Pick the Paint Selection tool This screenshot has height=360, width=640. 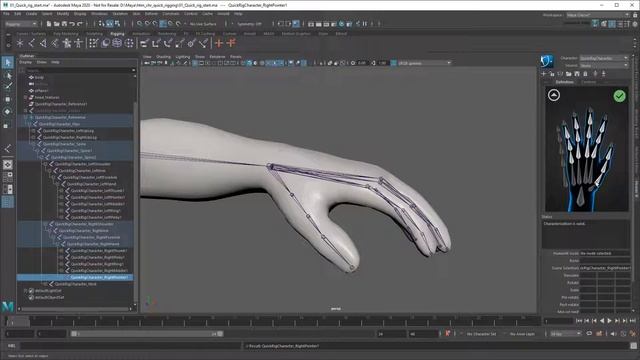8,86
